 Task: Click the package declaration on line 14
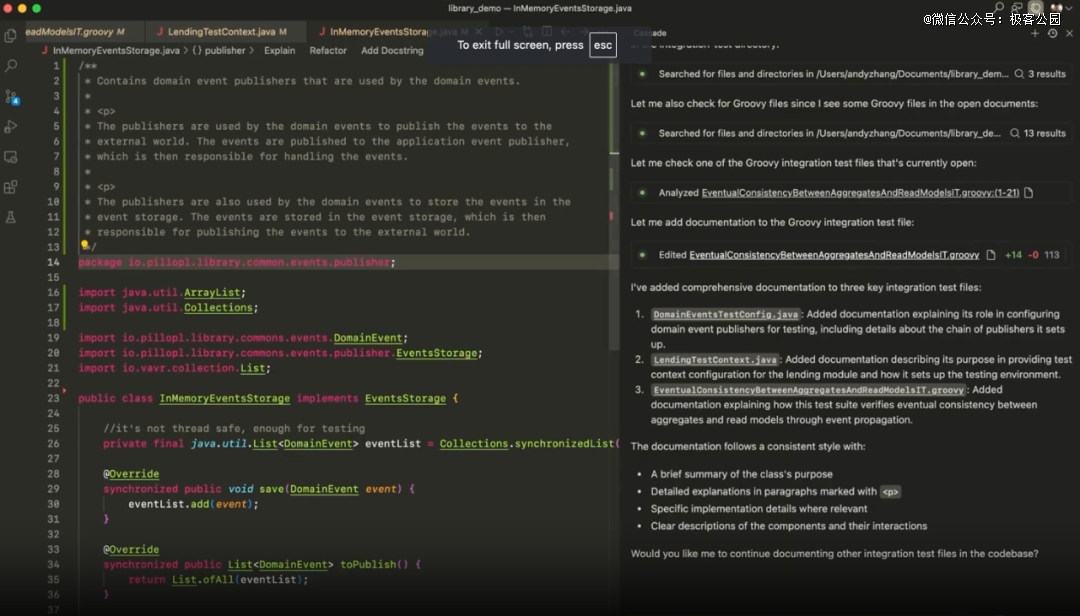tap(237, 263)
